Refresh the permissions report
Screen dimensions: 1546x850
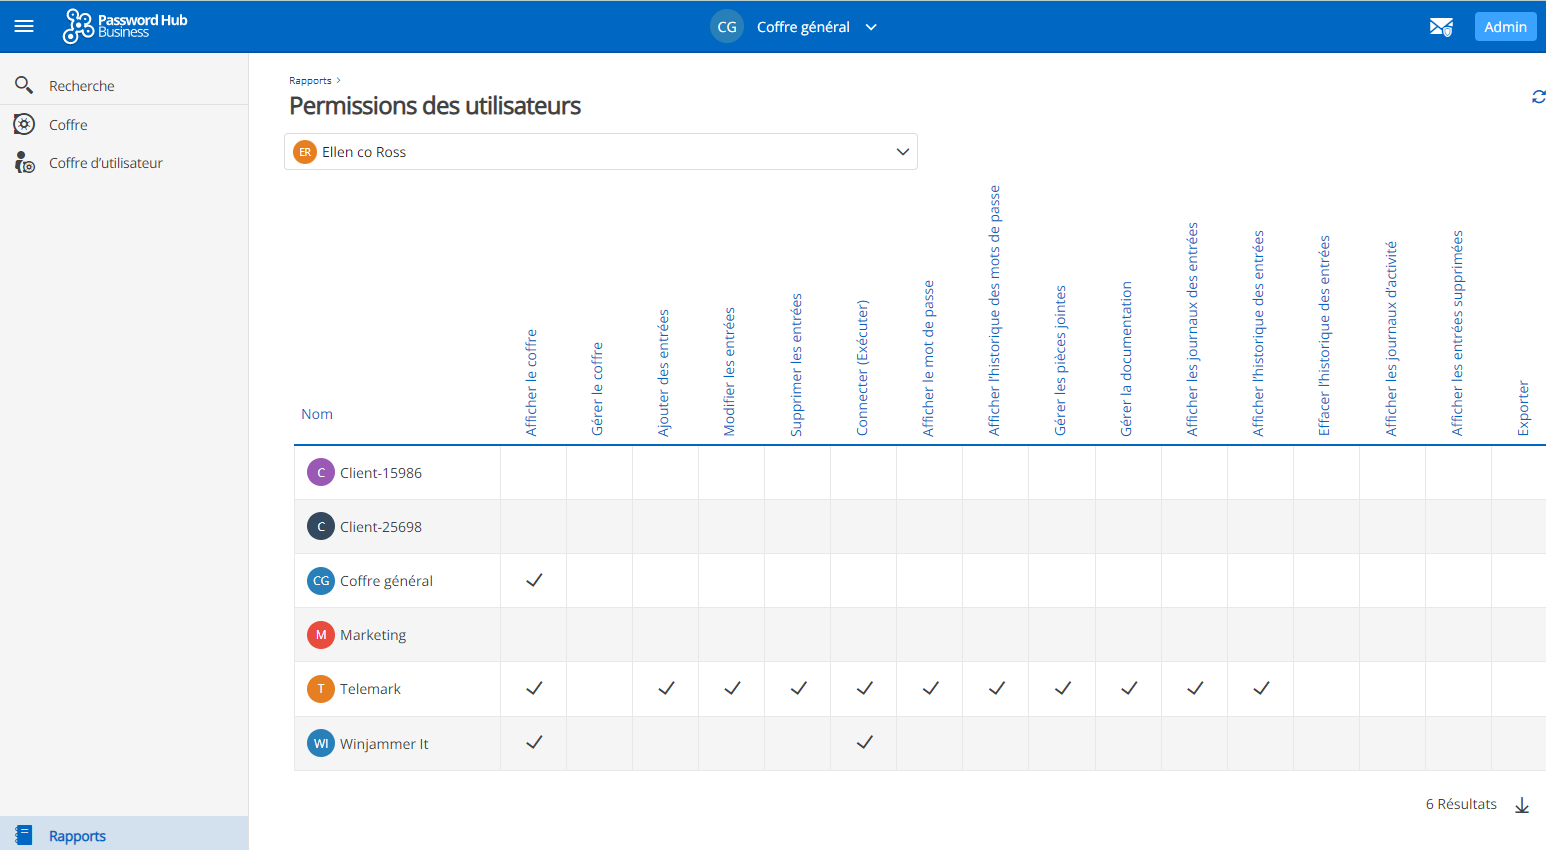[1538, 97]
